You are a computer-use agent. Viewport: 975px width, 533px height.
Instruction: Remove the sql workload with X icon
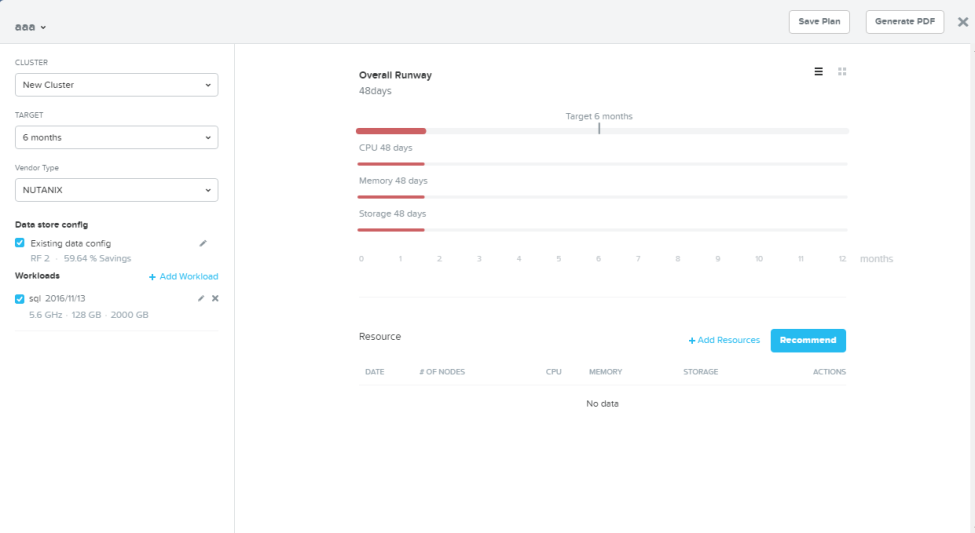point(215,299)
